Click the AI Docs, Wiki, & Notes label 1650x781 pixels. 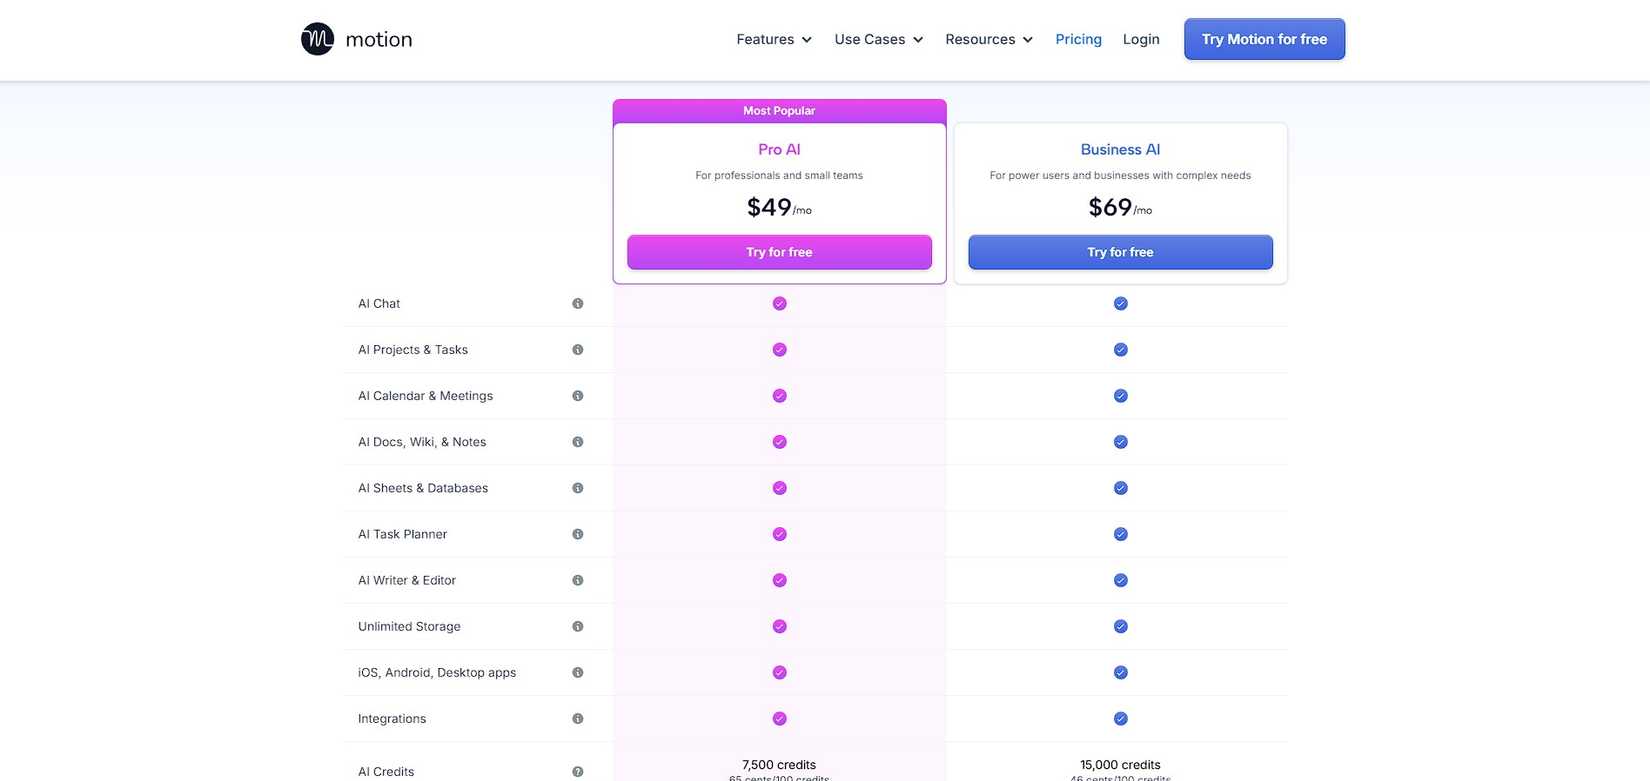(422, 442)
